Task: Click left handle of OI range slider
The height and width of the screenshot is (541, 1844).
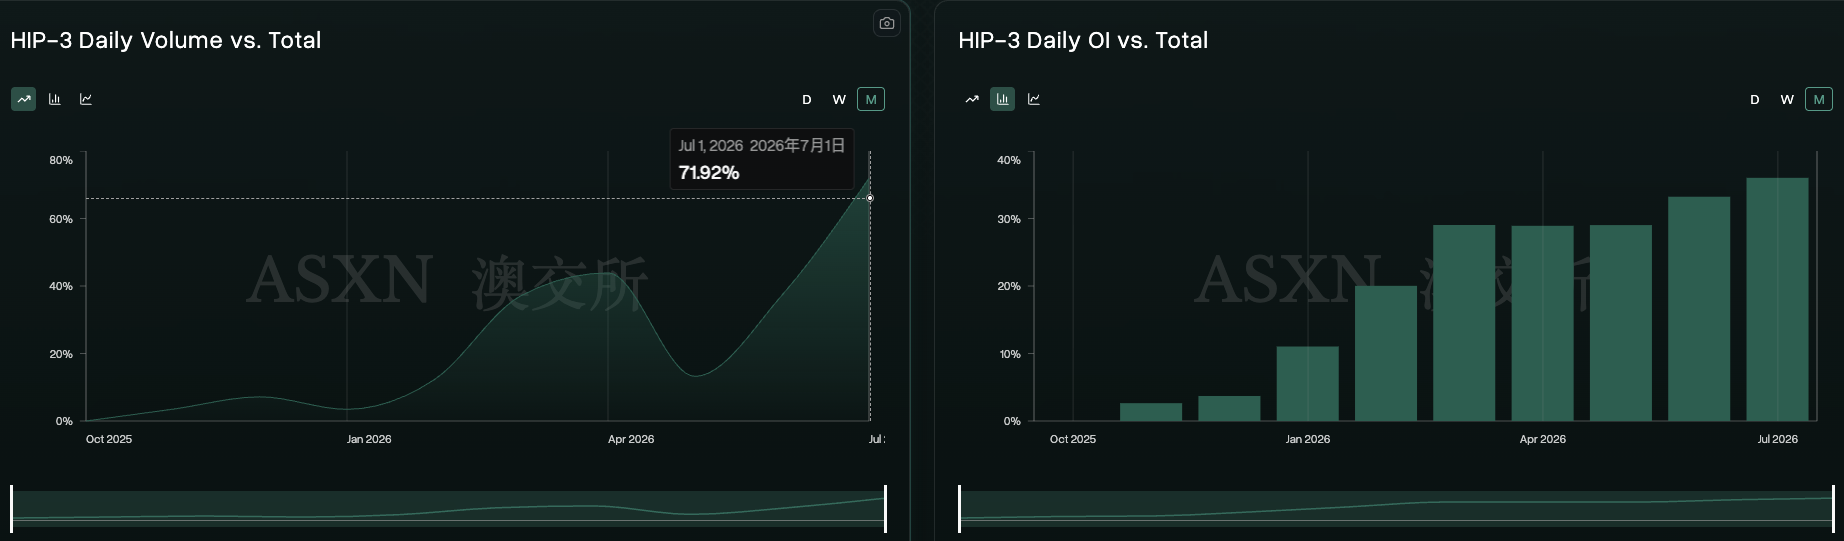Action: 960,509
